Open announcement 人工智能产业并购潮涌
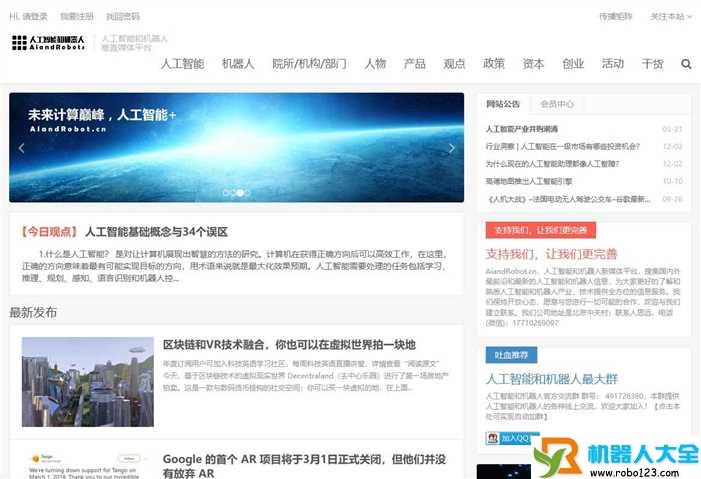This screenshot has width=701, height=479. (x=522, y=129)
